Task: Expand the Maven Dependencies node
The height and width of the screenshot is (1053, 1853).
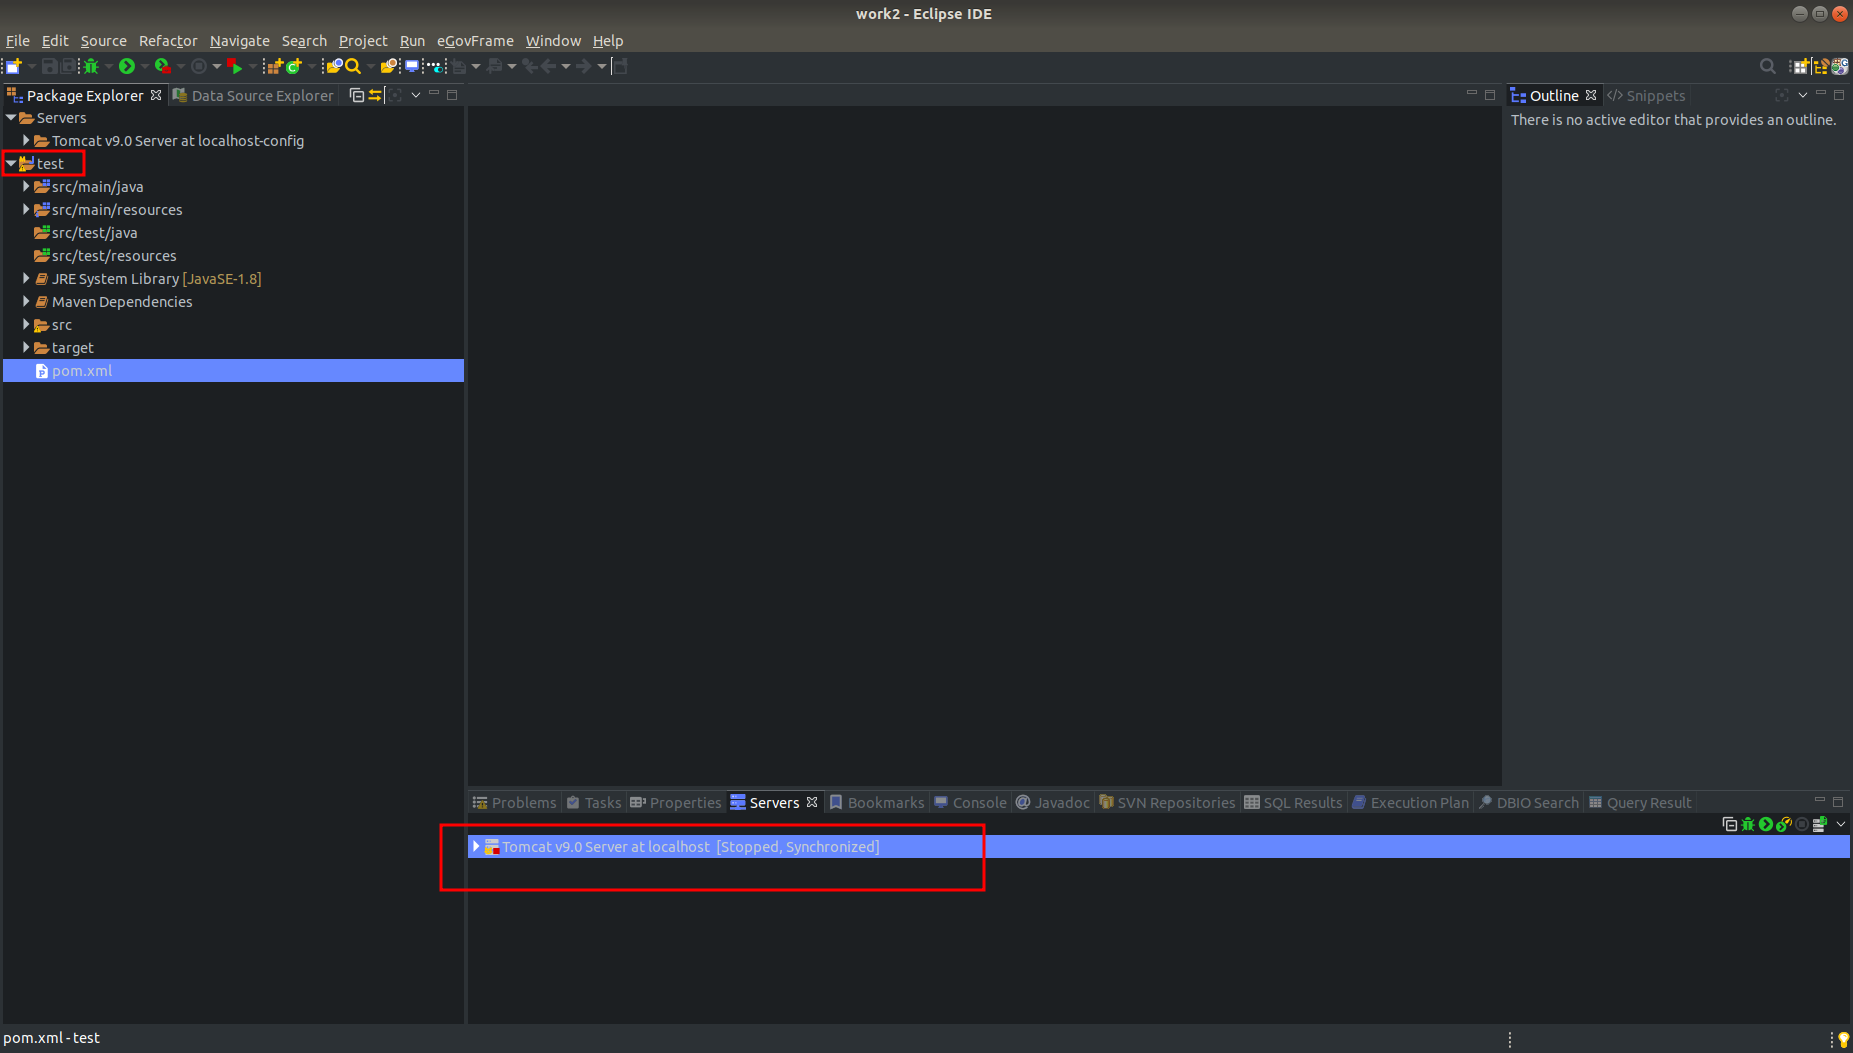Action: click(x=26, y=301)
